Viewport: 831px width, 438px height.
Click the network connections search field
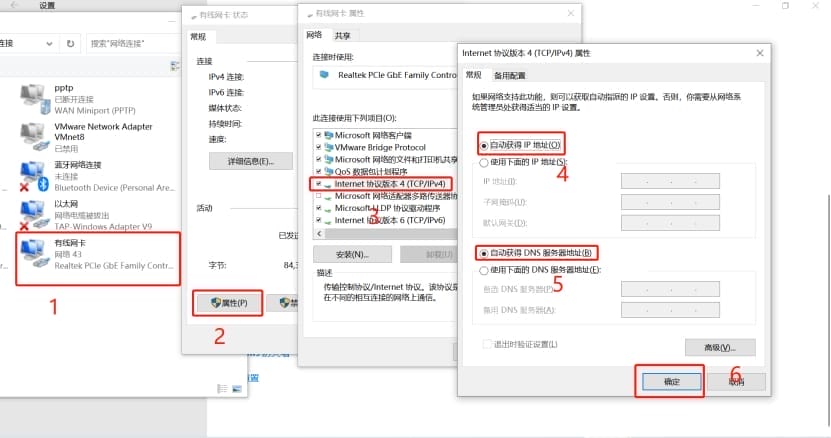tap(134, 43)
